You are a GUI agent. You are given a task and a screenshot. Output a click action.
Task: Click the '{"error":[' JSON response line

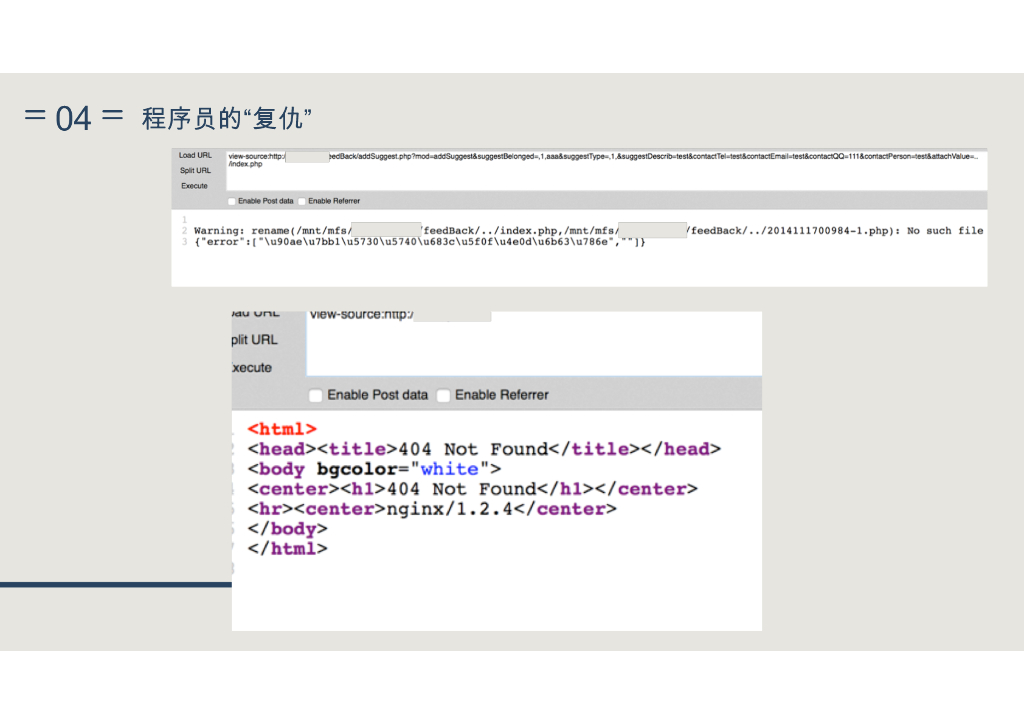(x=420, y=242)
